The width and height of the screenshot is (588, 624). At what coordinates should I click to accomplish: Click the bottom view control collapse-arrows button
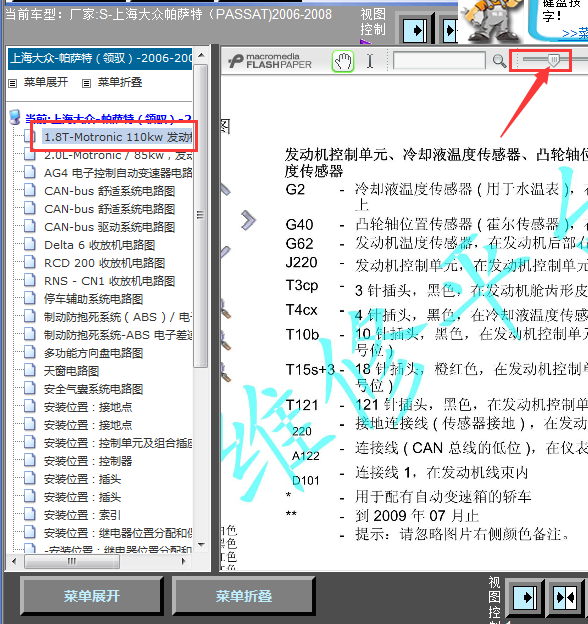tap(565, 597)
